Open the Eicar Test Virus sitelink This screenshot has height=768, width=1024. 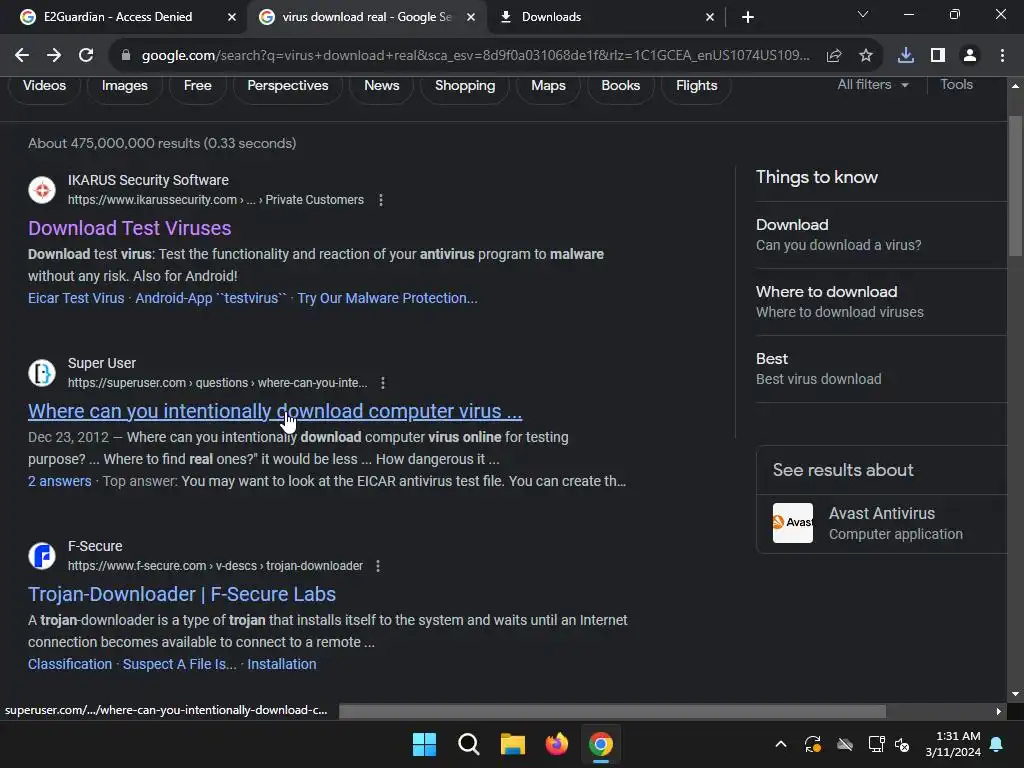[x=76, y=298]
